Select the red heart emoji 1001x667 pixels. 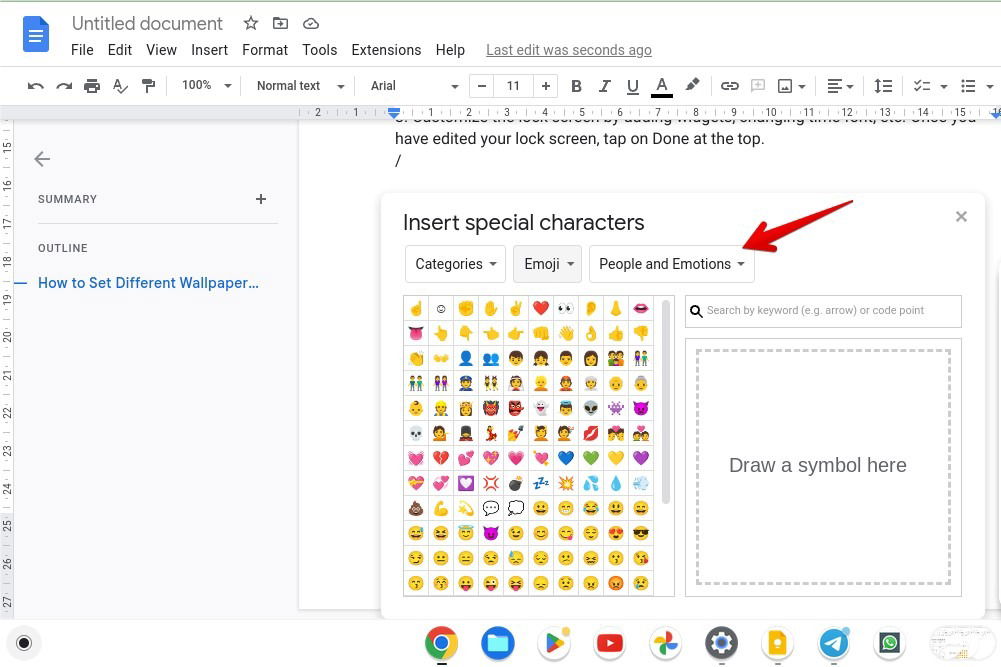click(542, 309)
